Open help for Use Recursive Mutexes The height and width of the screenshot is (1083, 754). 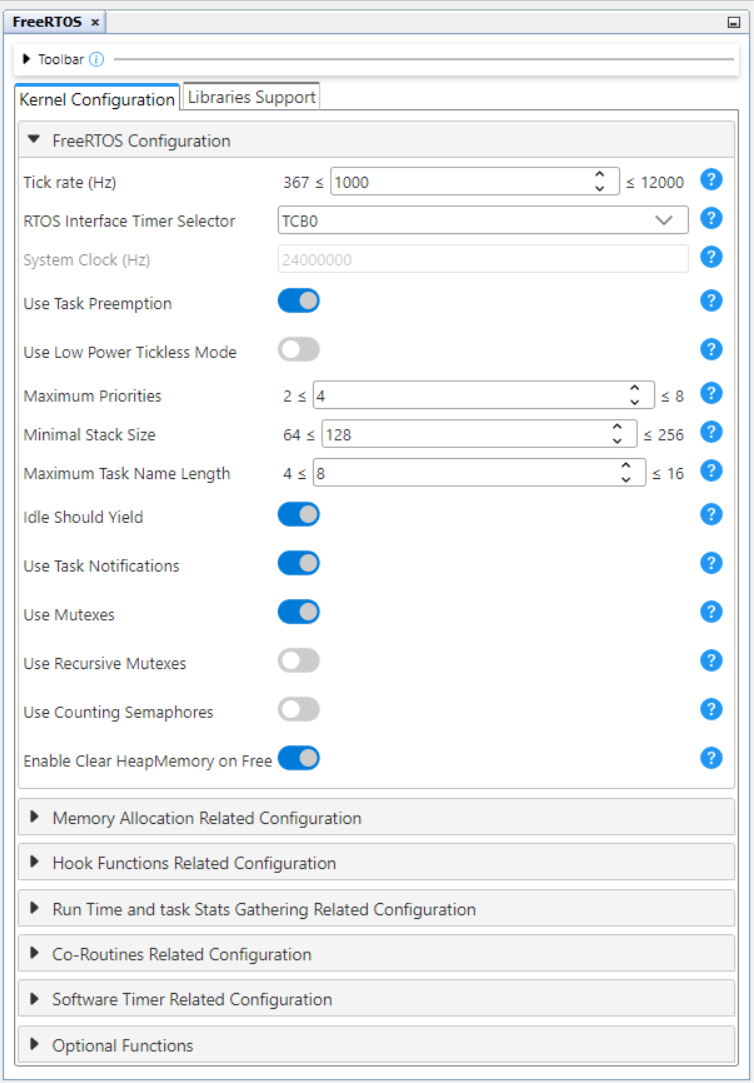pyautogui.click(x=711, y=661)
